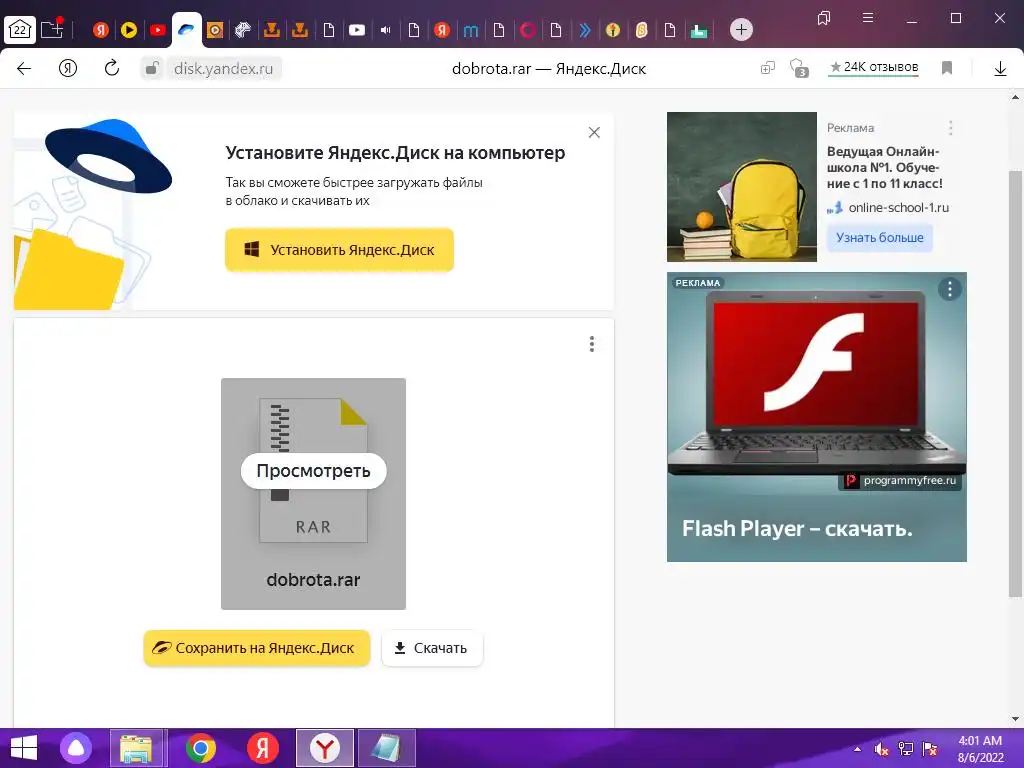
Task: Open the three-dot file options menu
Action: click(592, 344)
